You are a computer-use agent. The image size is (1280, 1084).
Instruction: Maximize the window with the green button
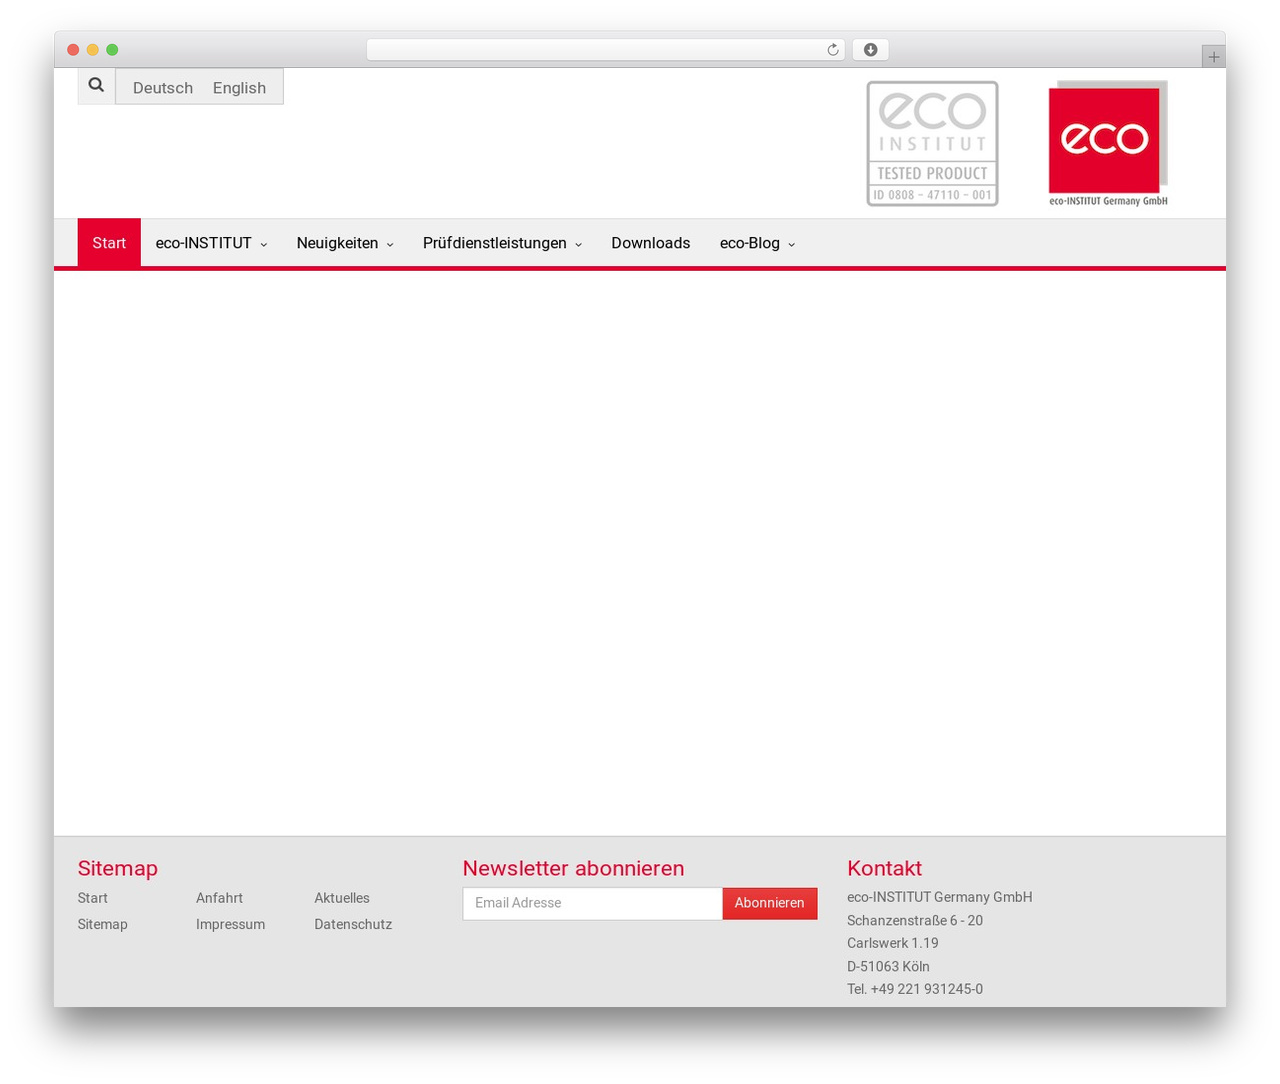click(112, 50)
